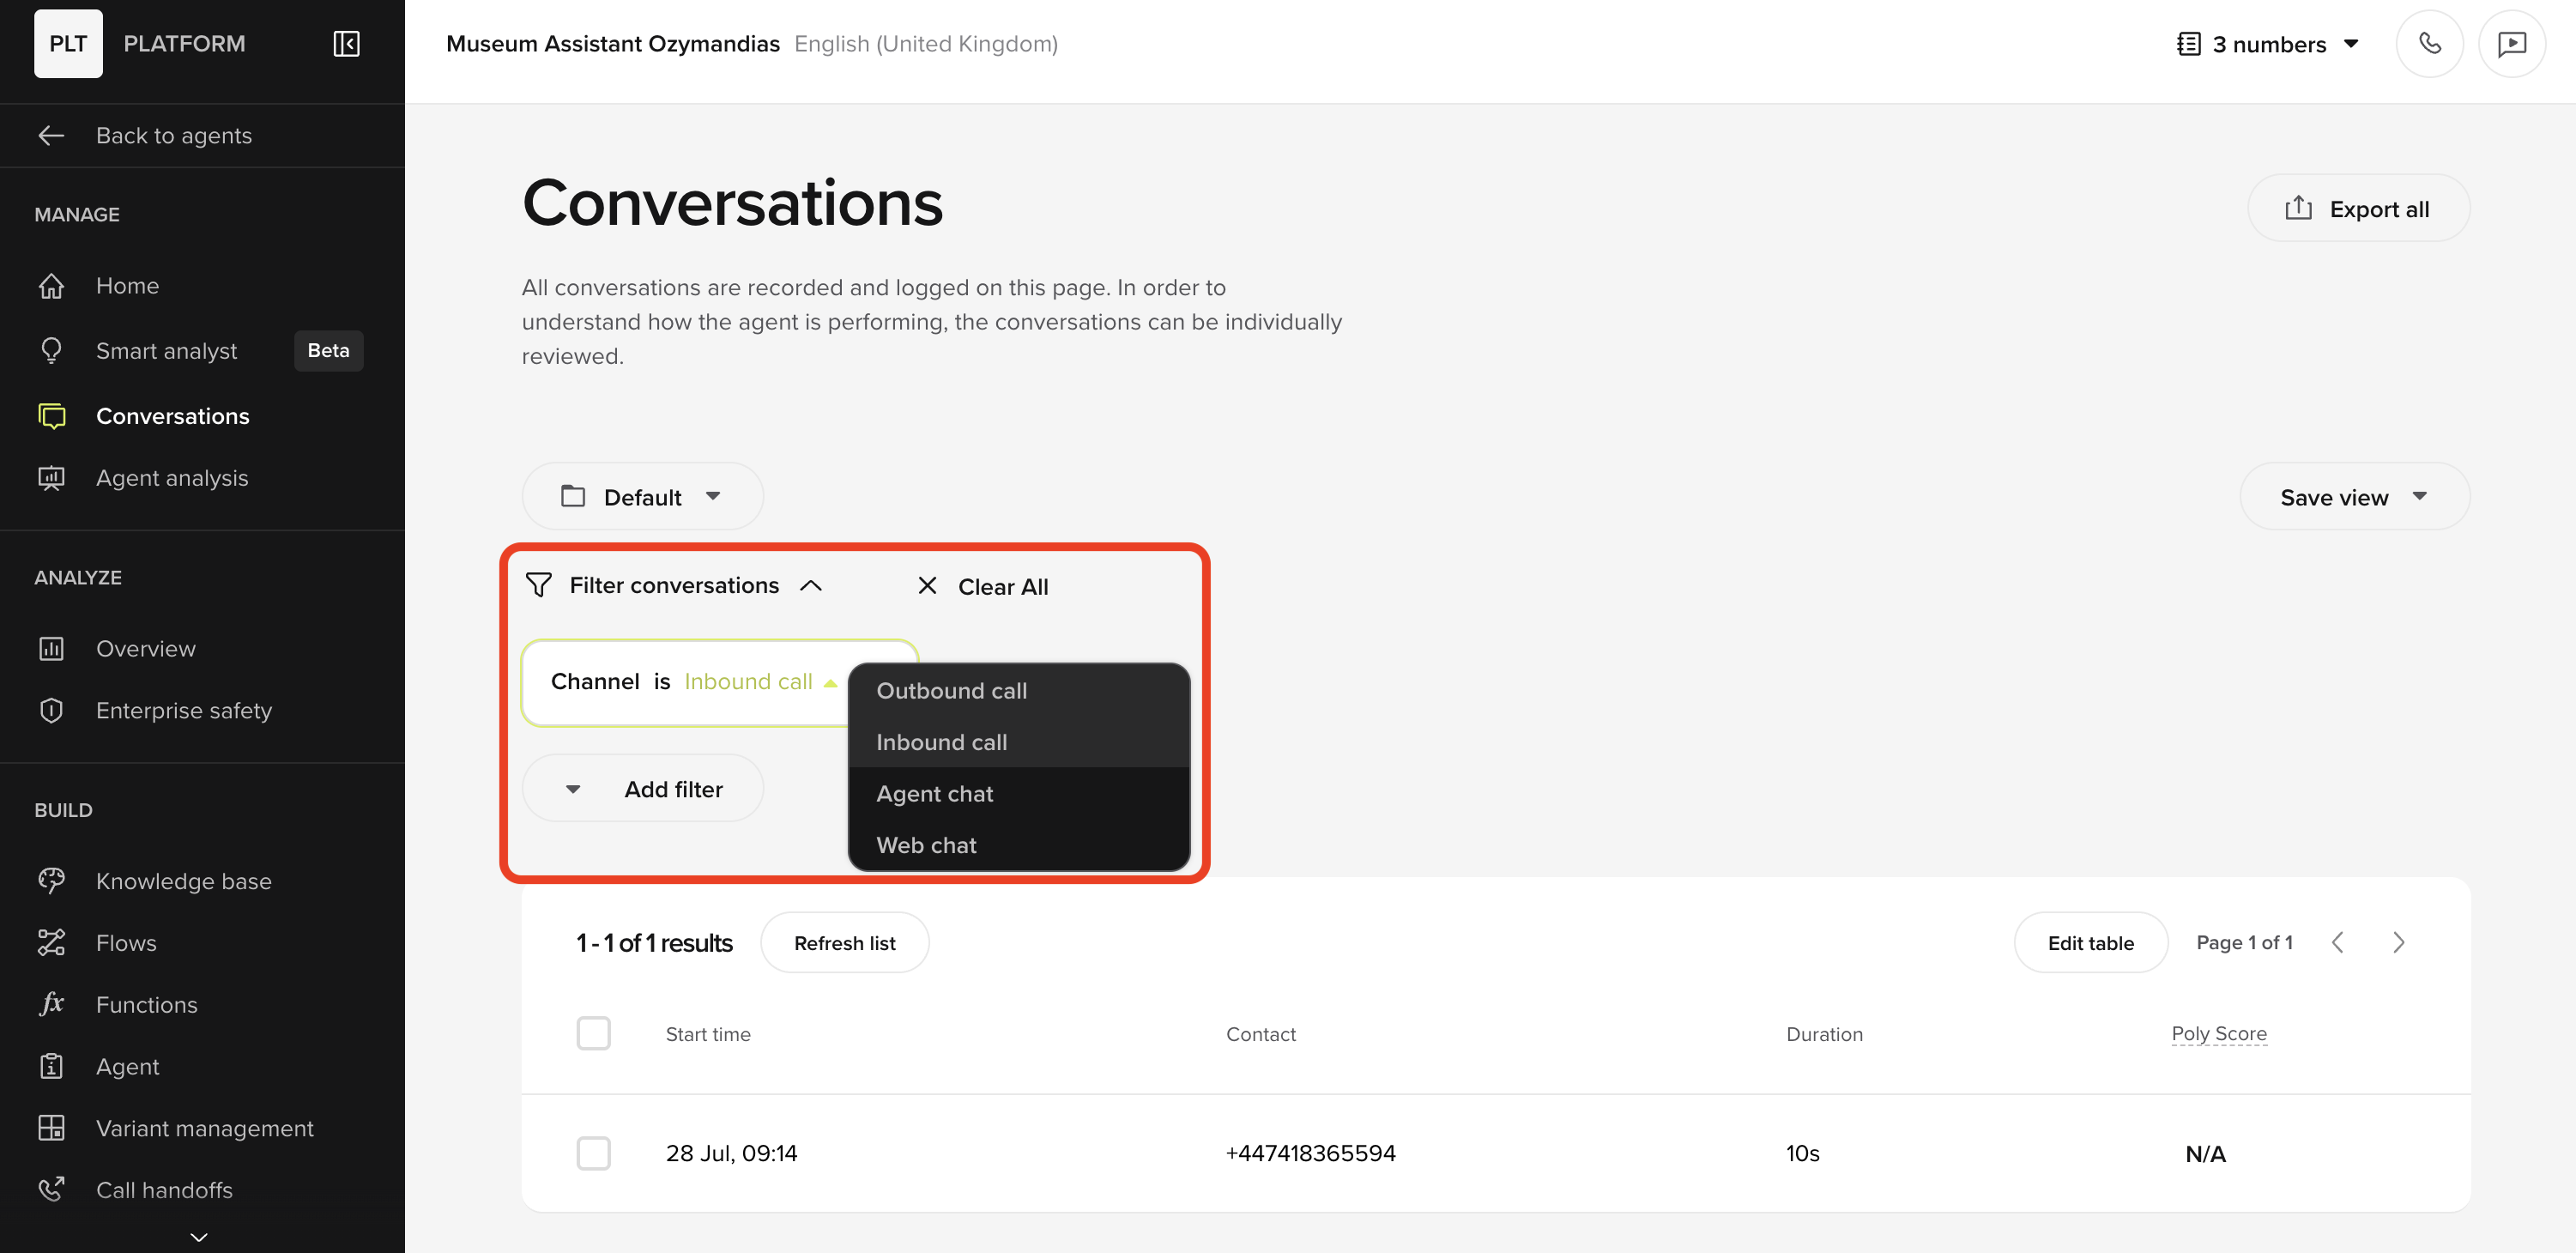Screen dimensions: 2576x1253
Task: Open the chat playback icon top right
Action: 2511,44
